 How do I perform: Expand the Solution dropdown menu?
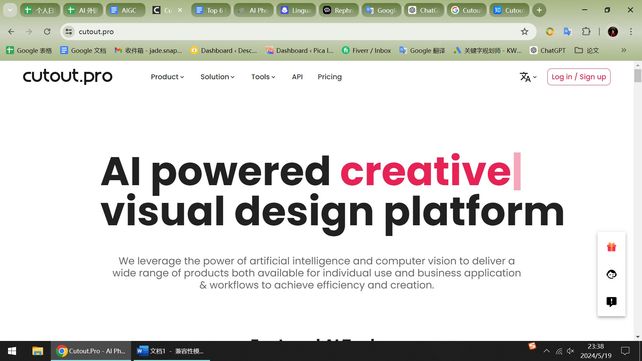217,77
